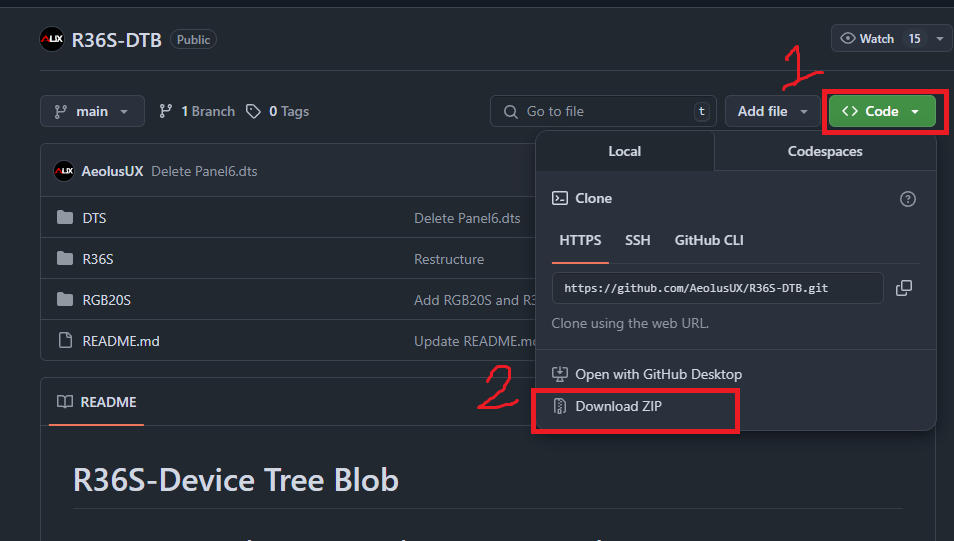Open the main branch dropdown
This screenshot has width=954, height=541.
click(92, 111)
